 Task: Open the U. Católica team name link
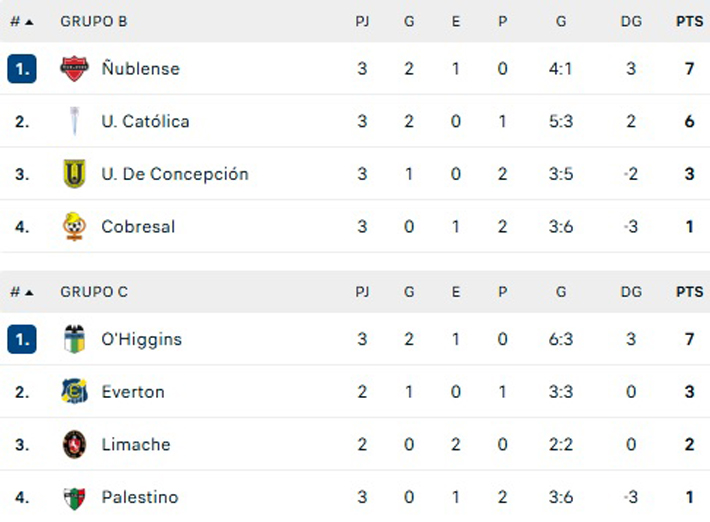pos(145,122)
